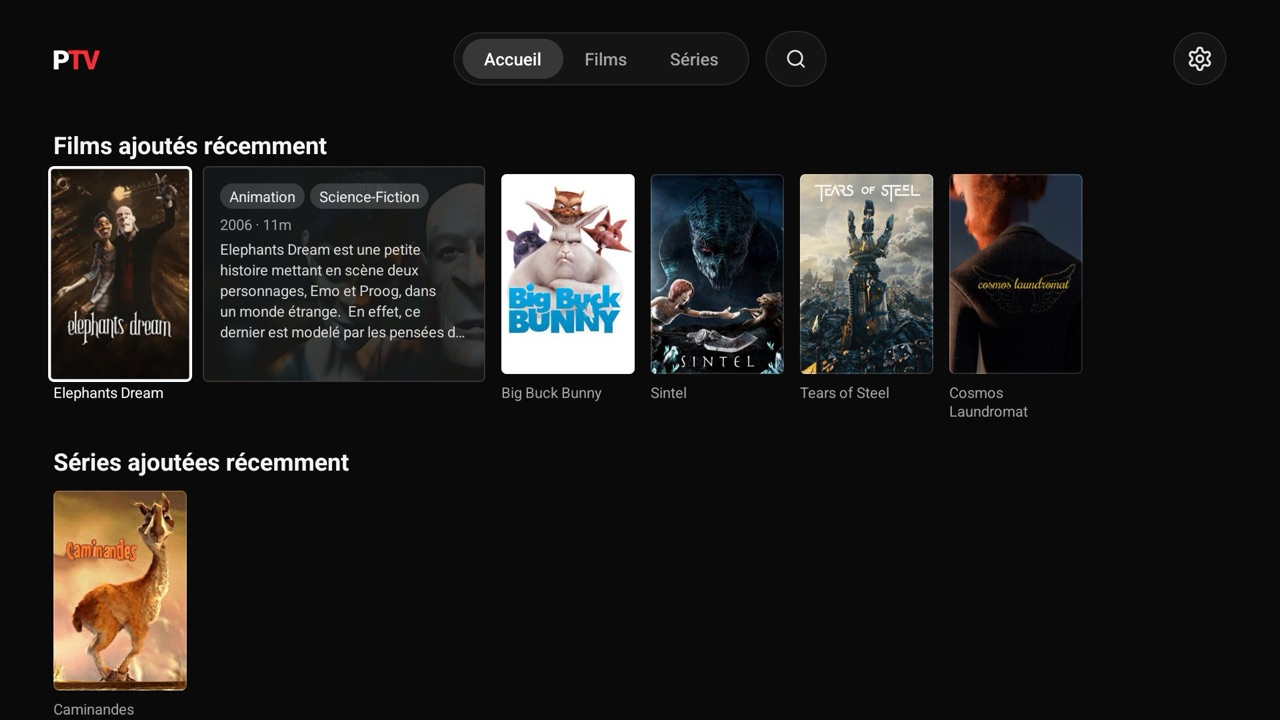Click the '2006 · 11m' metadata text

[256, 225]
